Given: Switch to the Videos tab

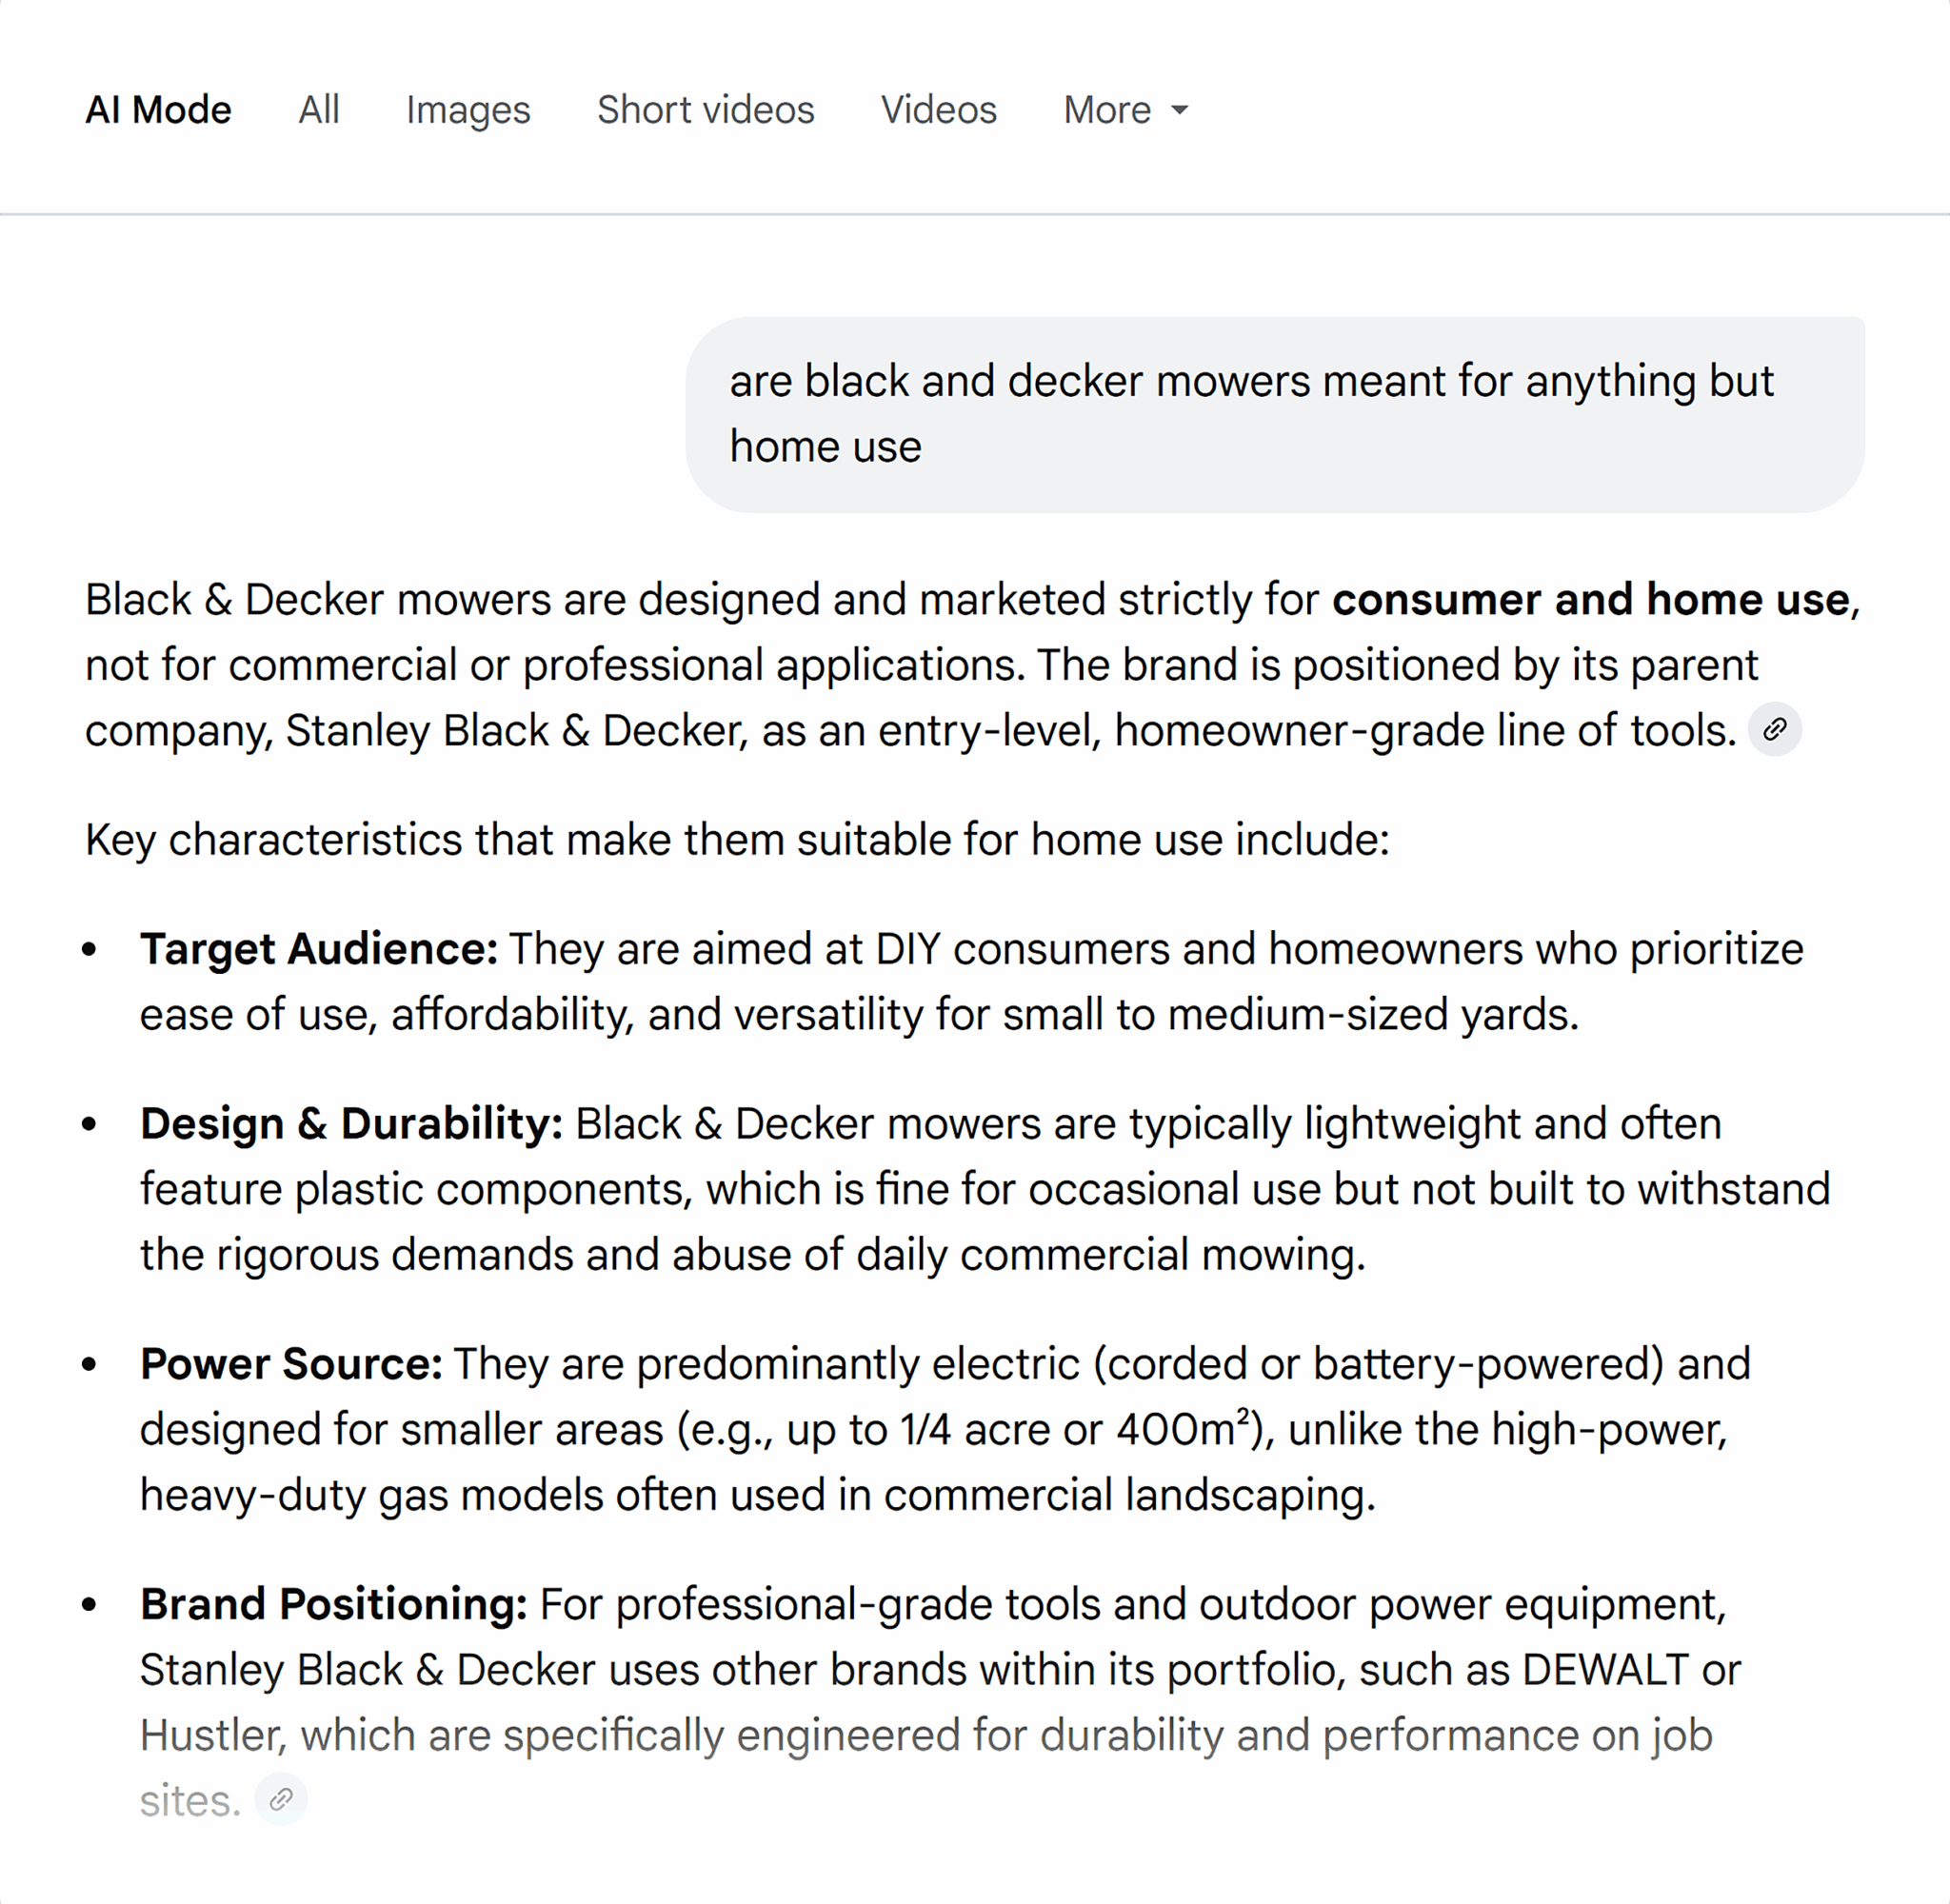Looking at the screenshot, I should (938, 110).
